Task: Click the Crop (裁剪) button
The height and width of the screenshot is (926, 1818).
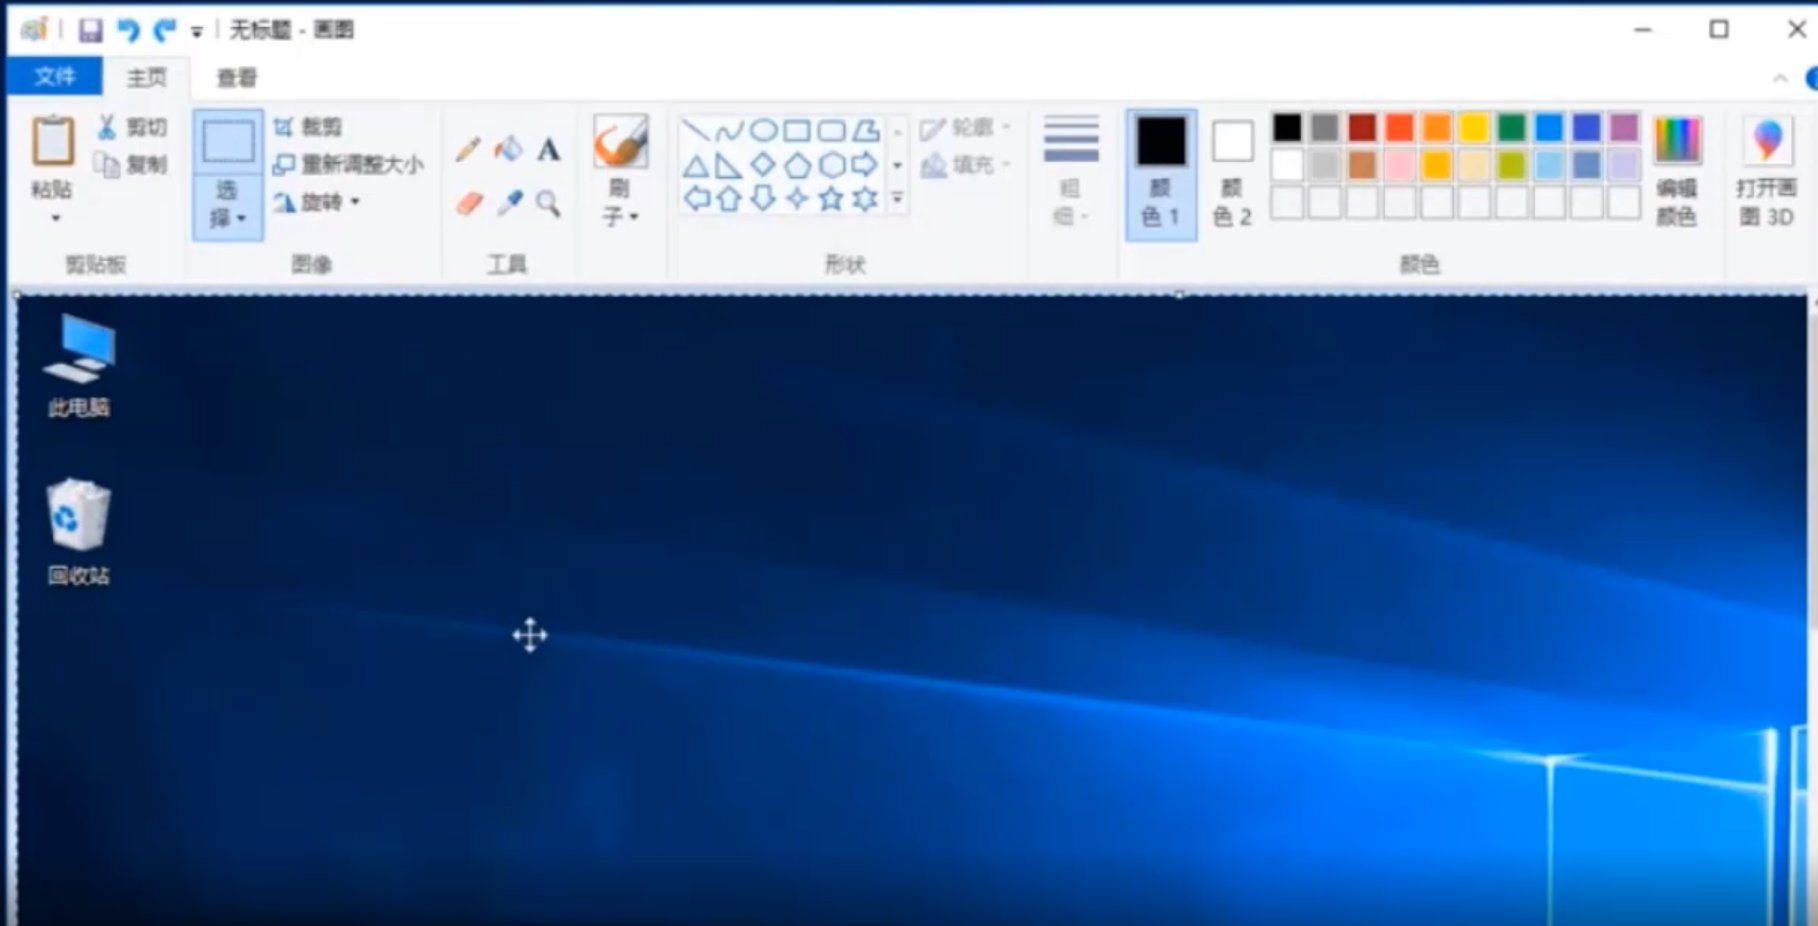Action: tap(308, 127)
